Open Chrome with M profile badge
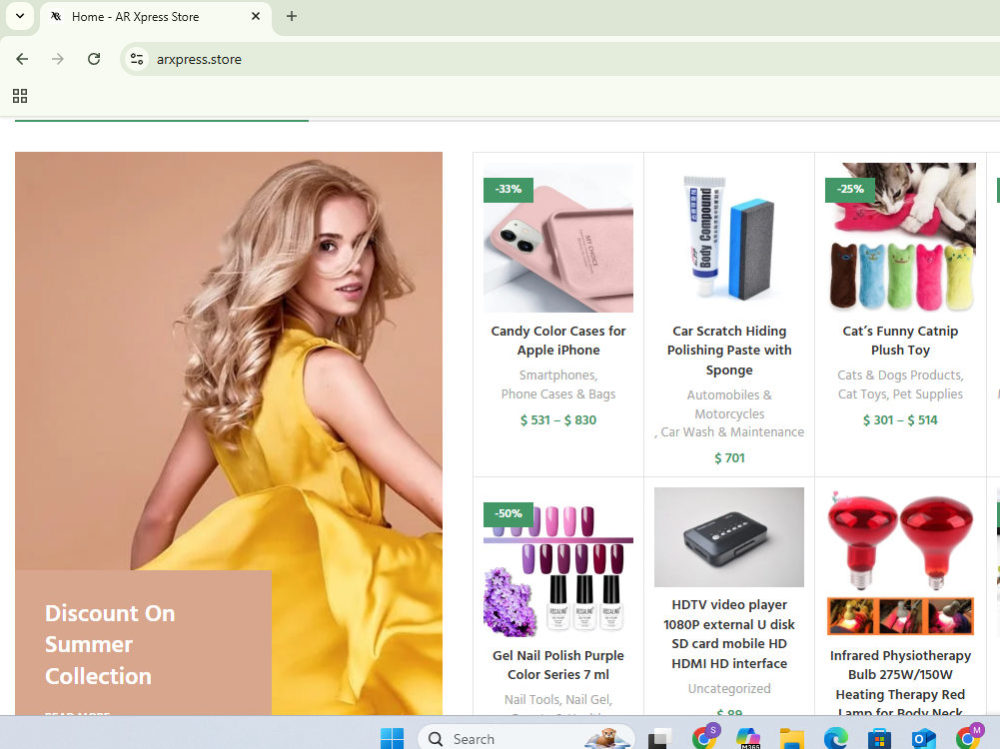This screenshot has height=749, width=1000. (x=969, y=737)
